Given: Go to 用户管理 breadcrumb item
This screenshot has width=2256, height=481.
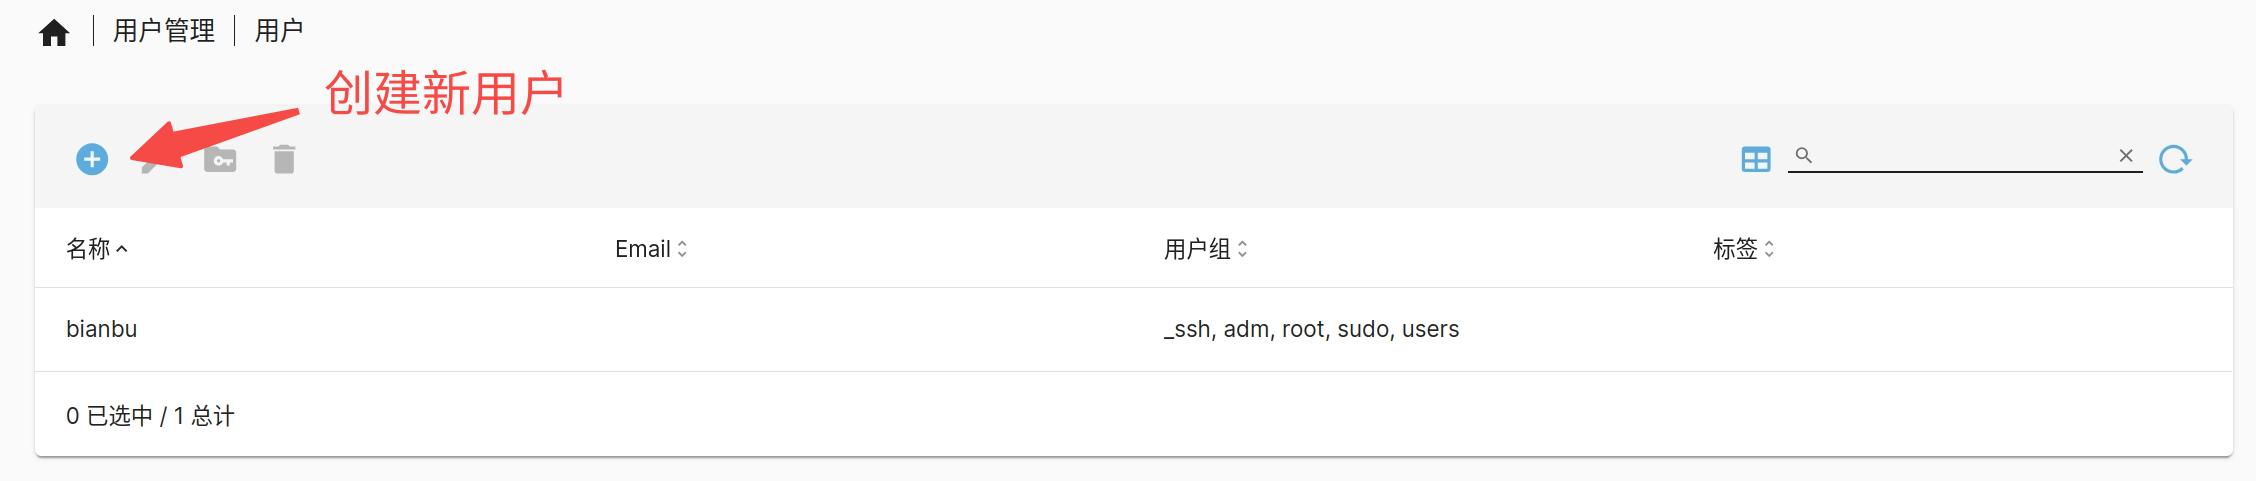Looking at the screenshot, I should tap(164, 31).
